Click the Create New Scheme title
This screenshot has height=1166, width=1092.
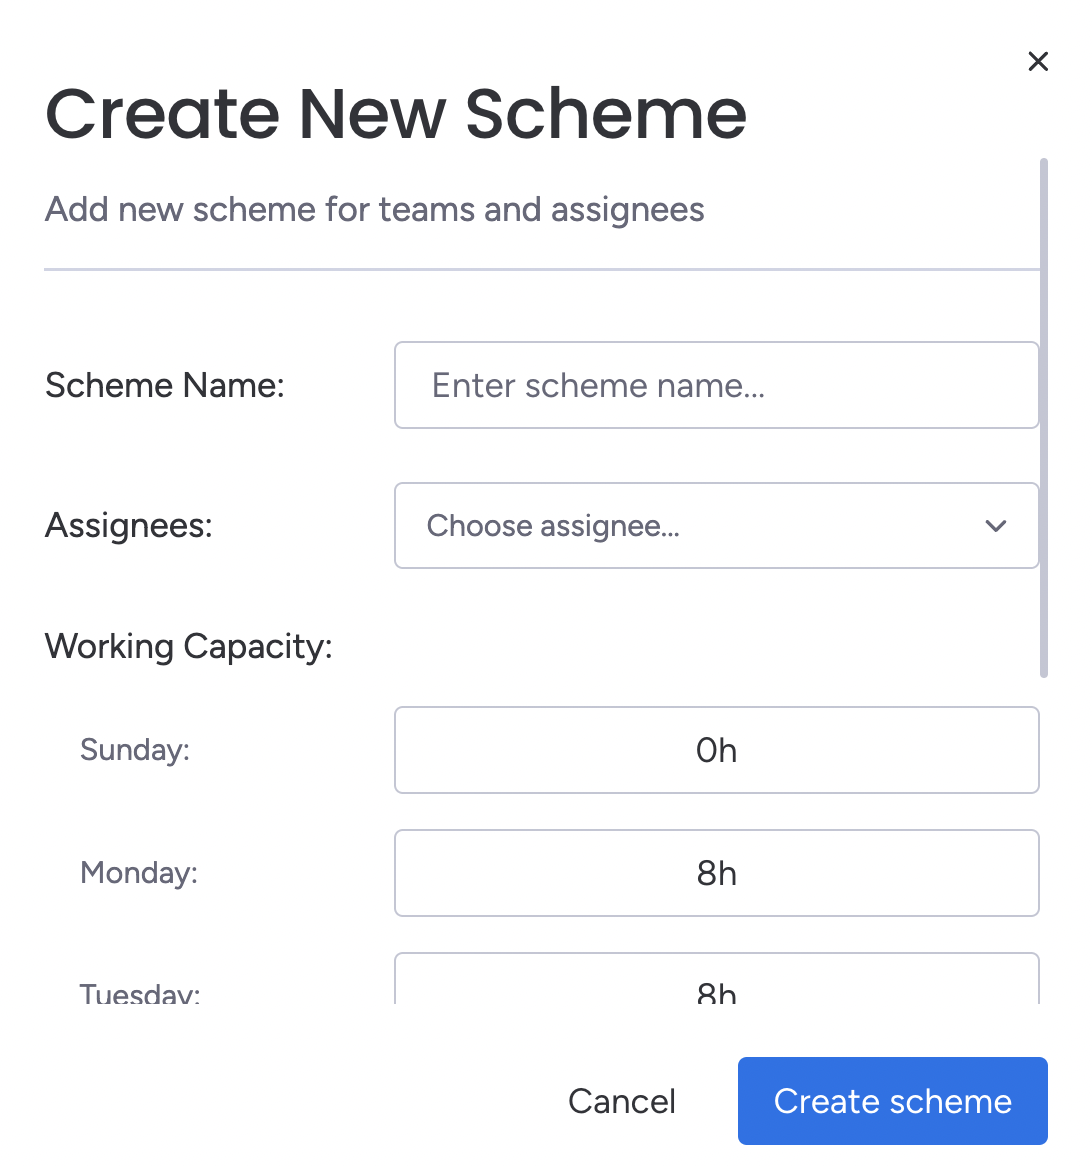pos(396,114)
